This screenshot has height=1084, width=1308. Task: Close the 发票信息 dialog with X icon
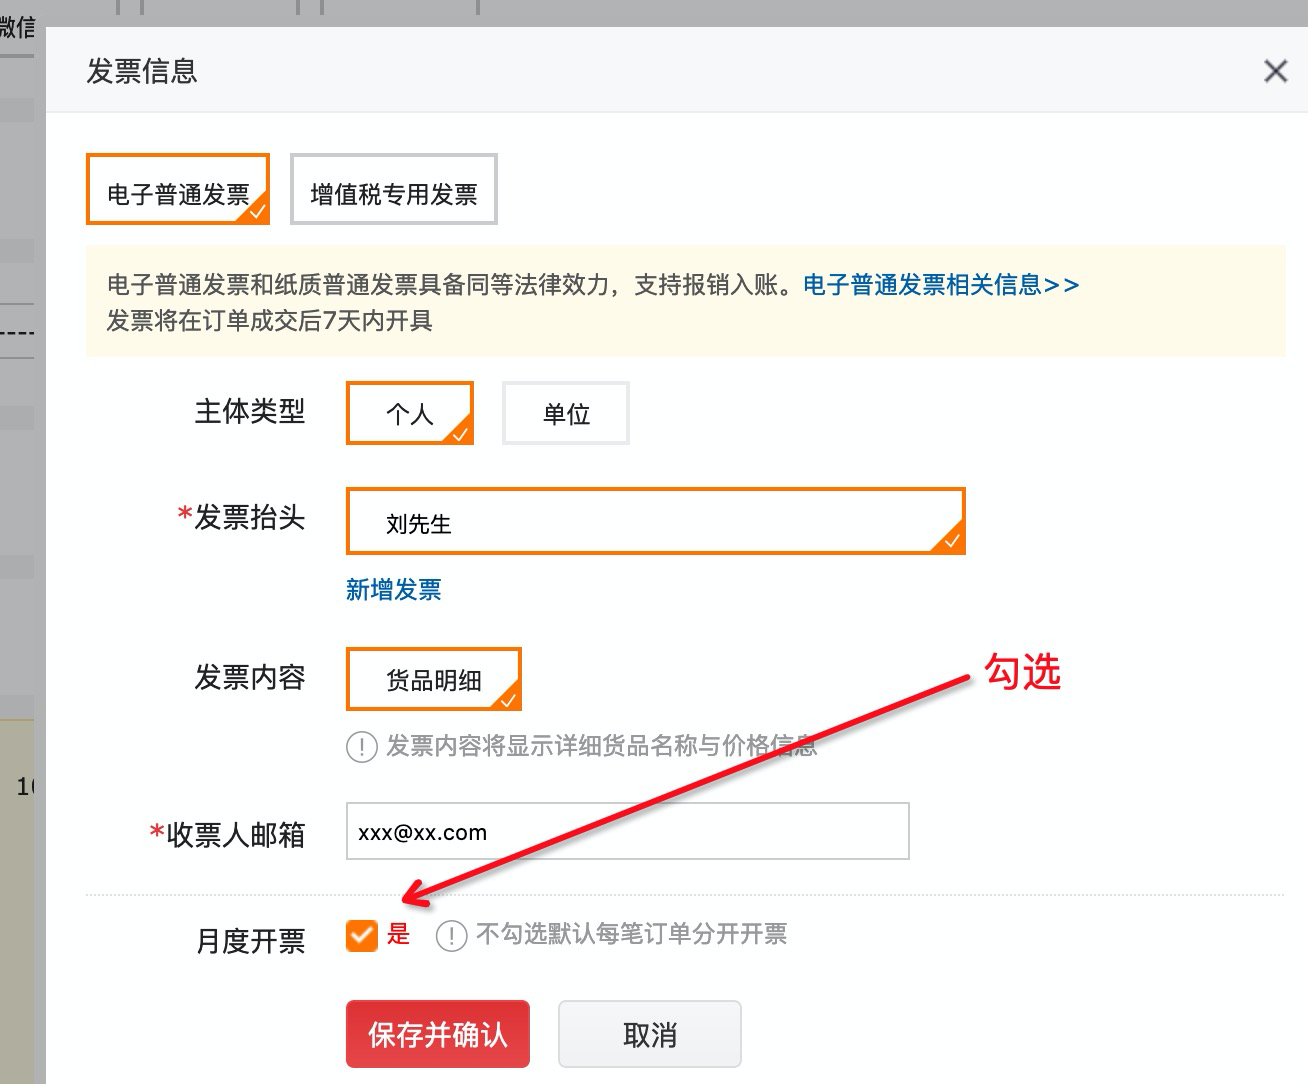point(1275,71)
